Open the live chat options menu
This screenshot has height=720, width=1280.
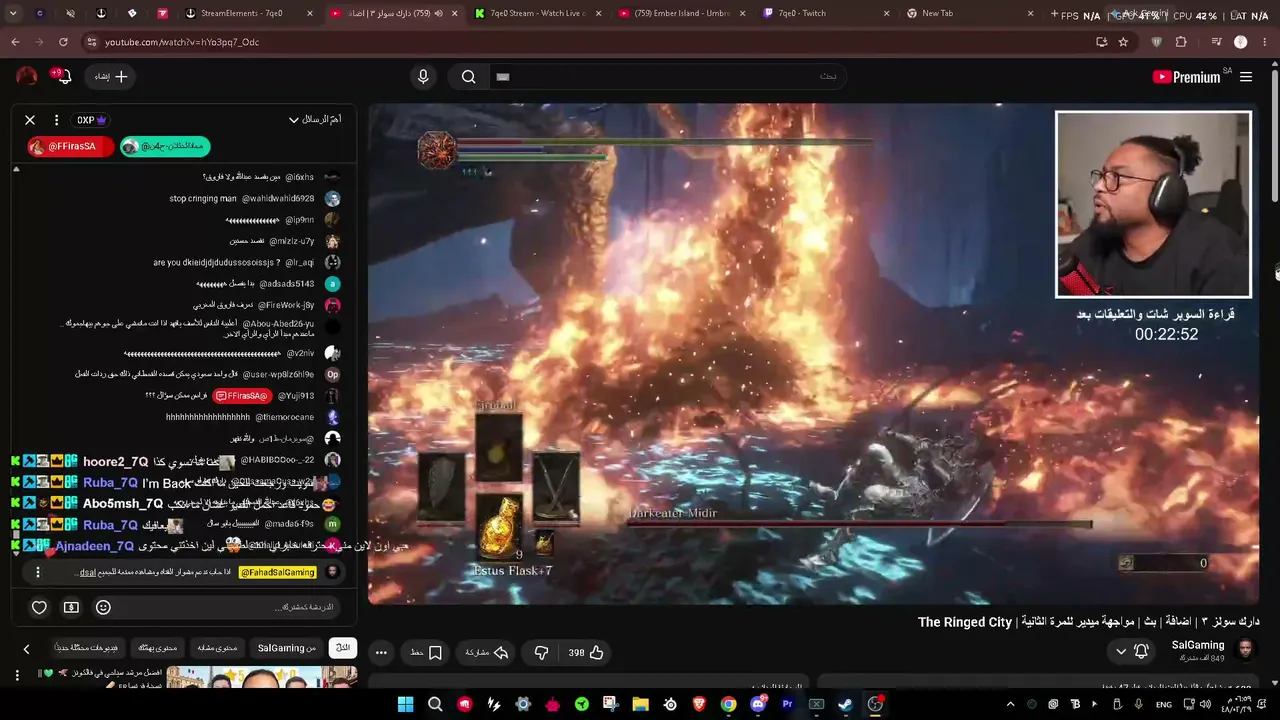[x=56, y=120]
